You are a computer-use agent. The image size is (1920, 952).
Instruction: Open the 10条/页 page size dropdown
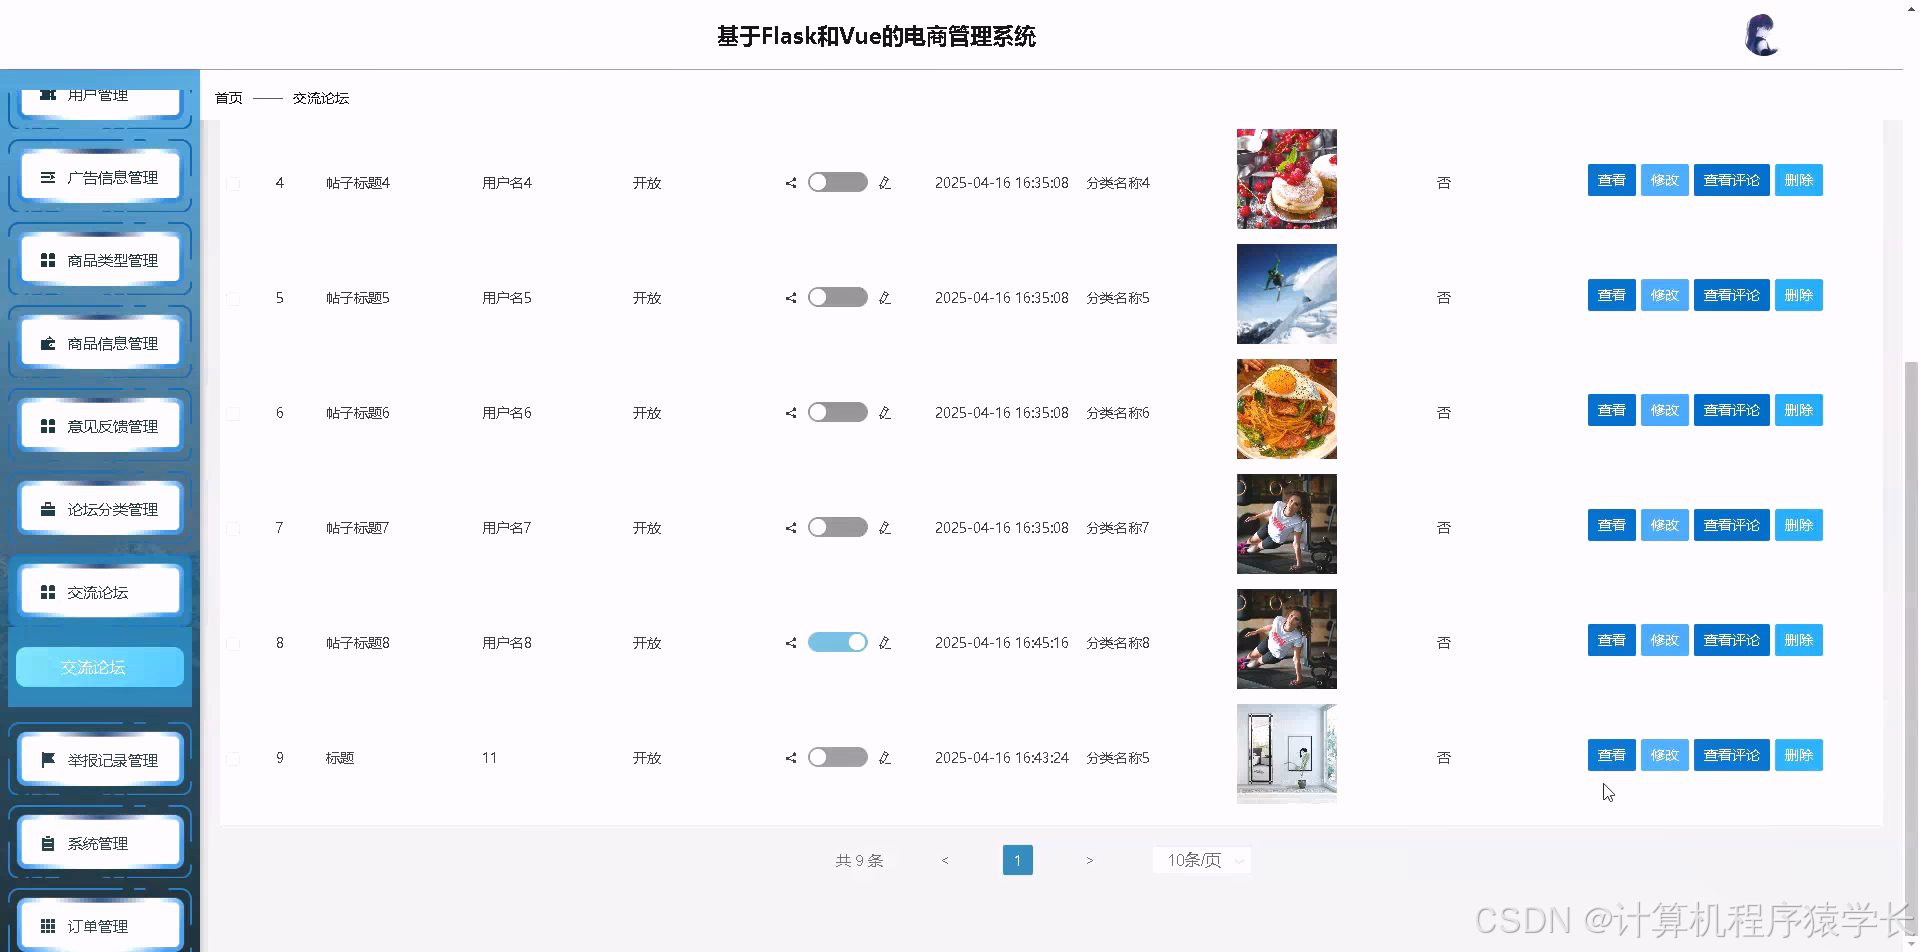[x=1202, y=860]
